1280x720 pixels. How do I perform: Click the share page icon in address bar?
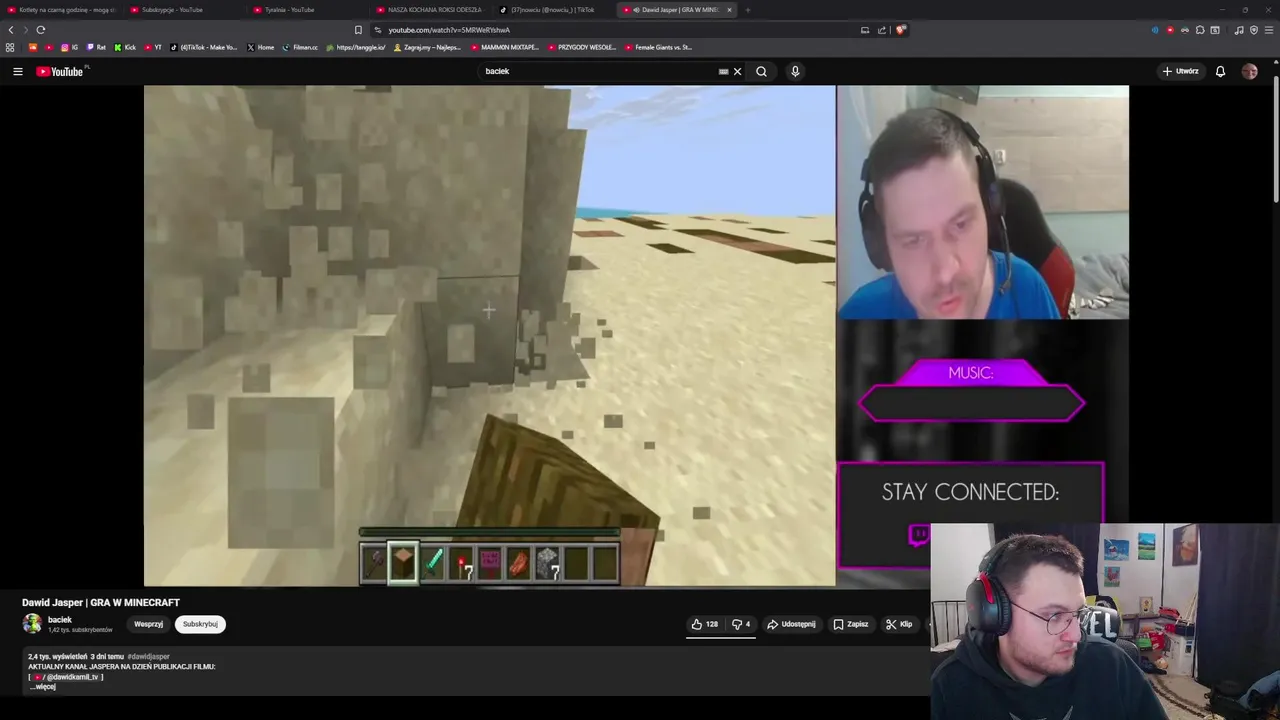pyautogui.click(x=881, y=30)
